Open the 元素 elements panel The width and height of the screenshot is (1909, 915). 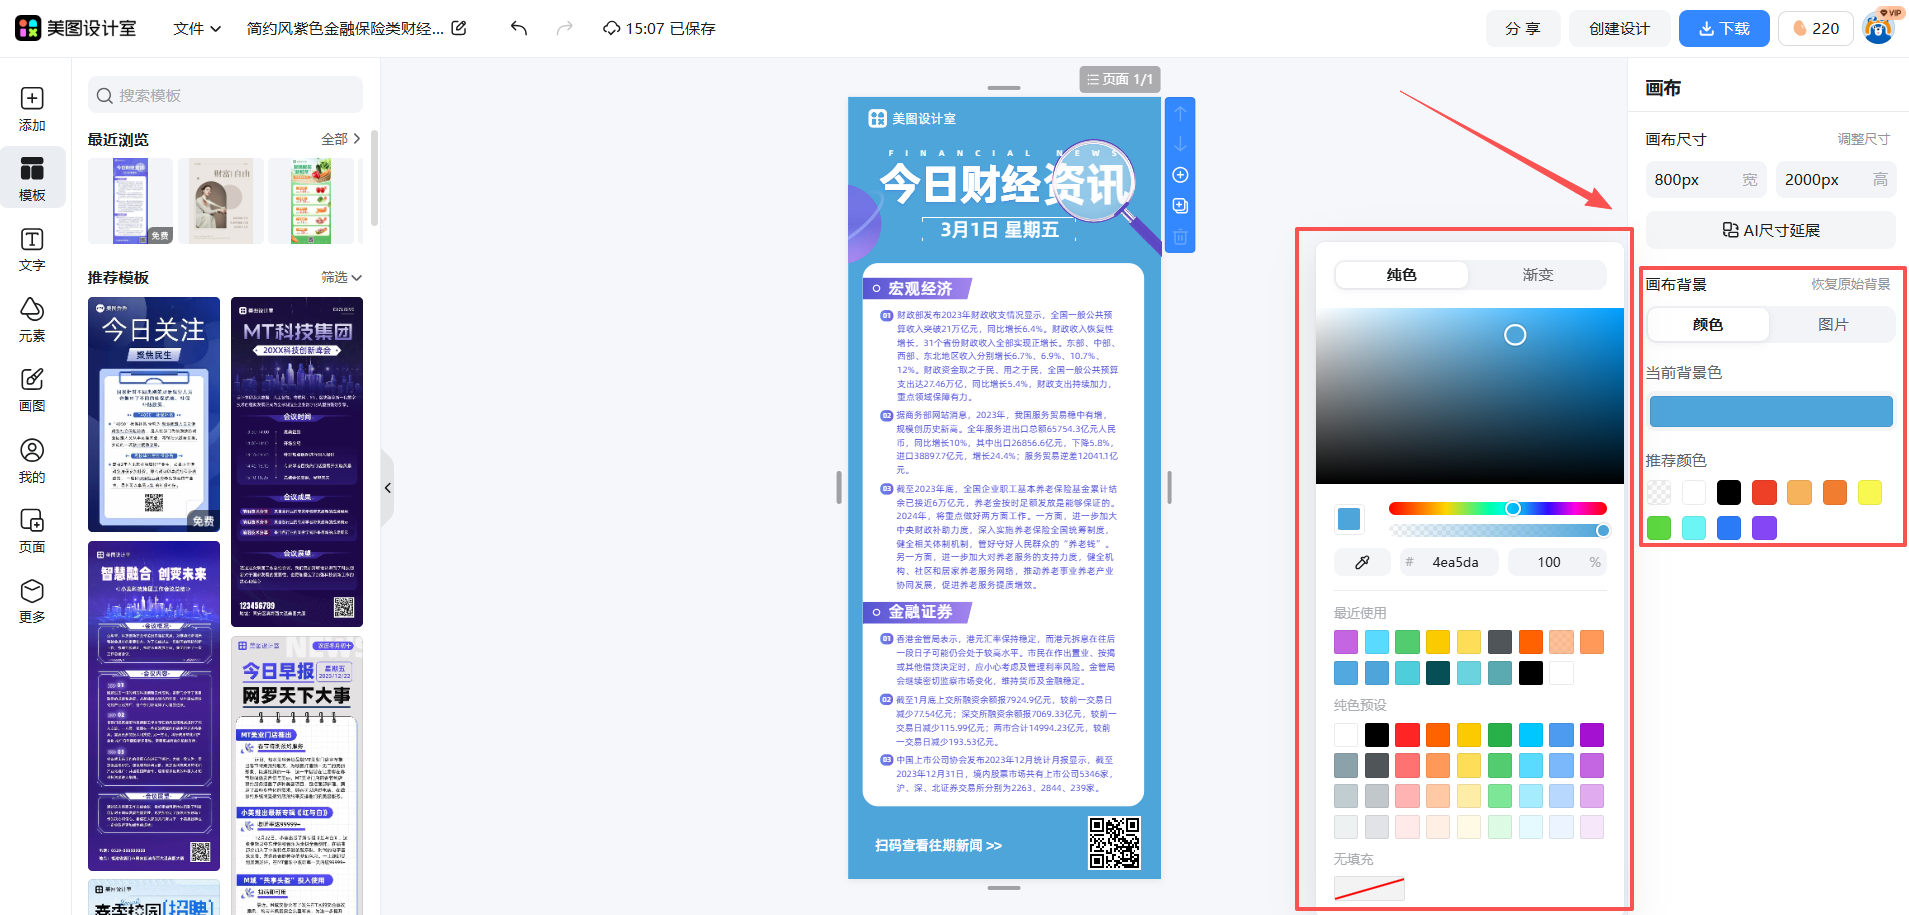tap(32, 319)
